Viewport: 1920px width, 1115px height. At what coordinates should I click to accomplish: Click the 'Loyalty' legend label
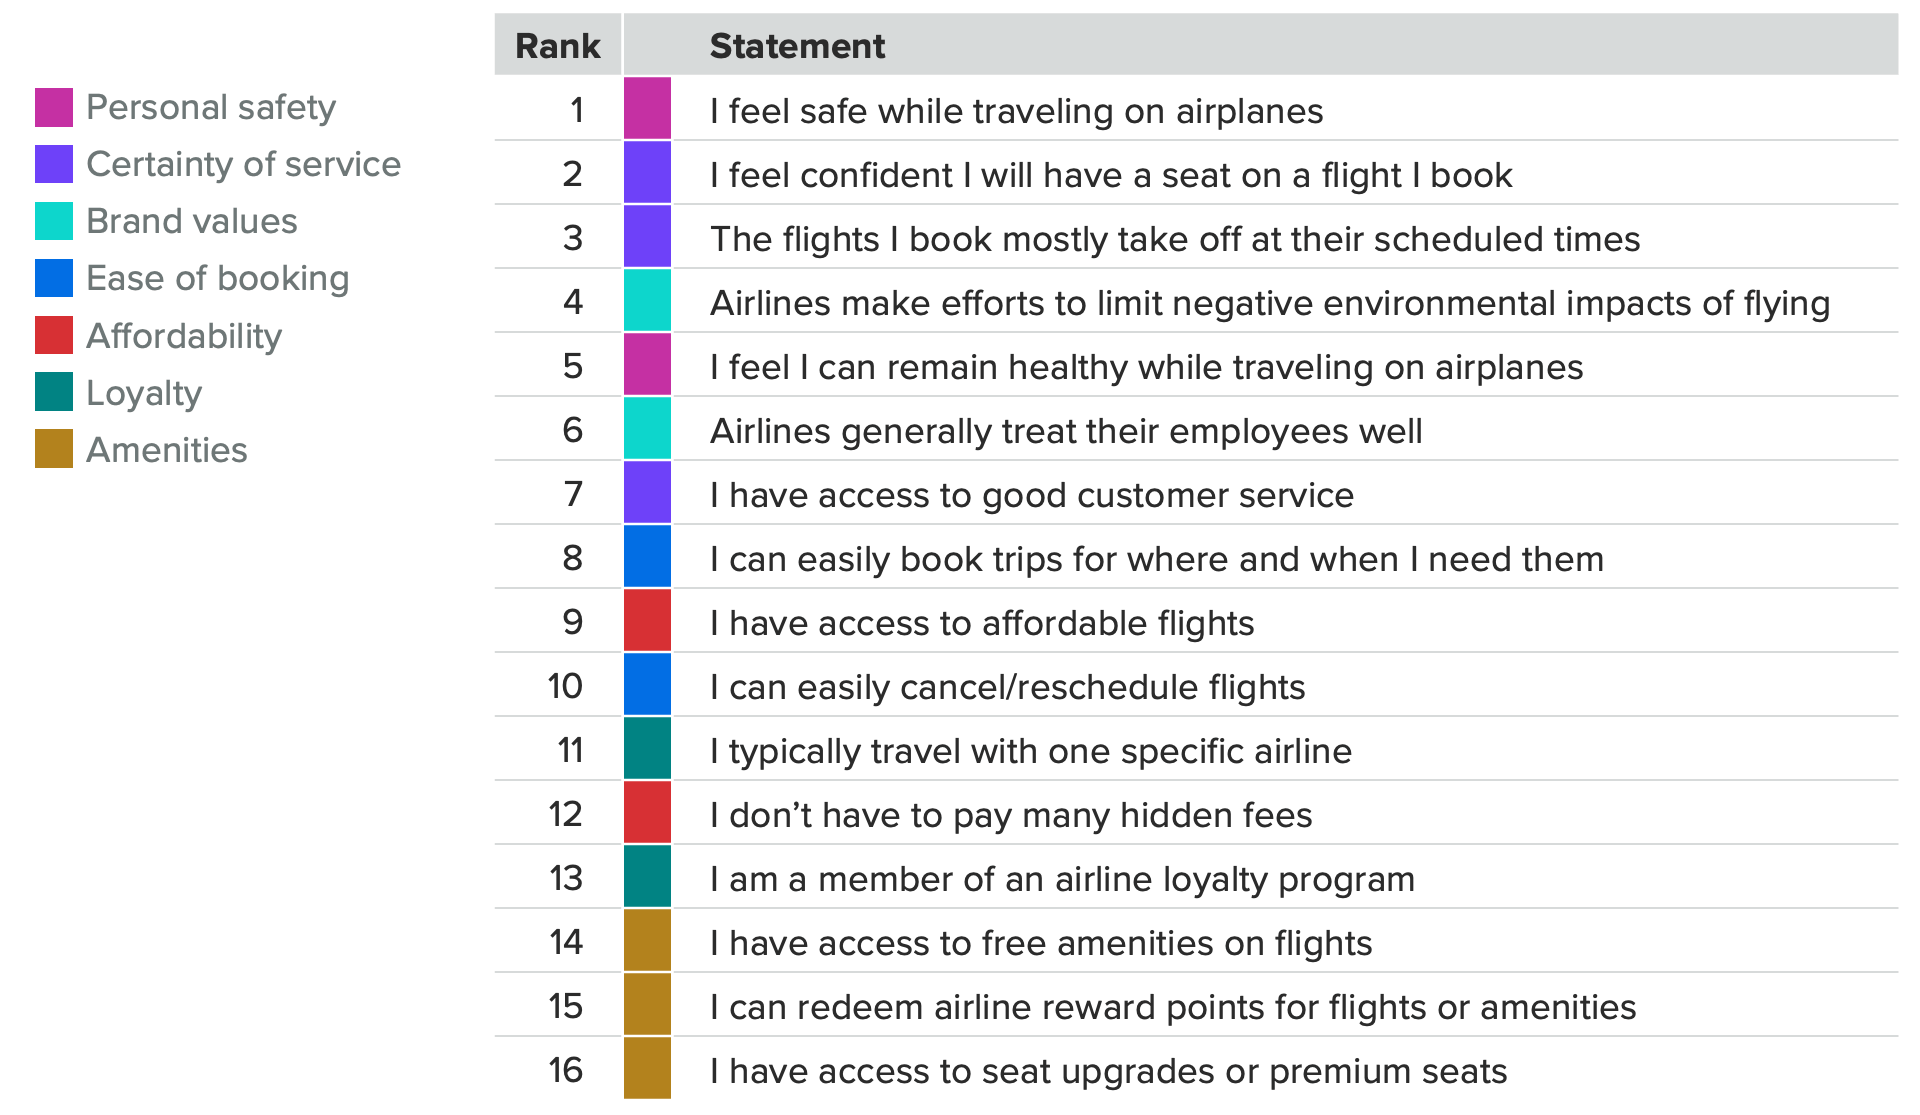144,393
